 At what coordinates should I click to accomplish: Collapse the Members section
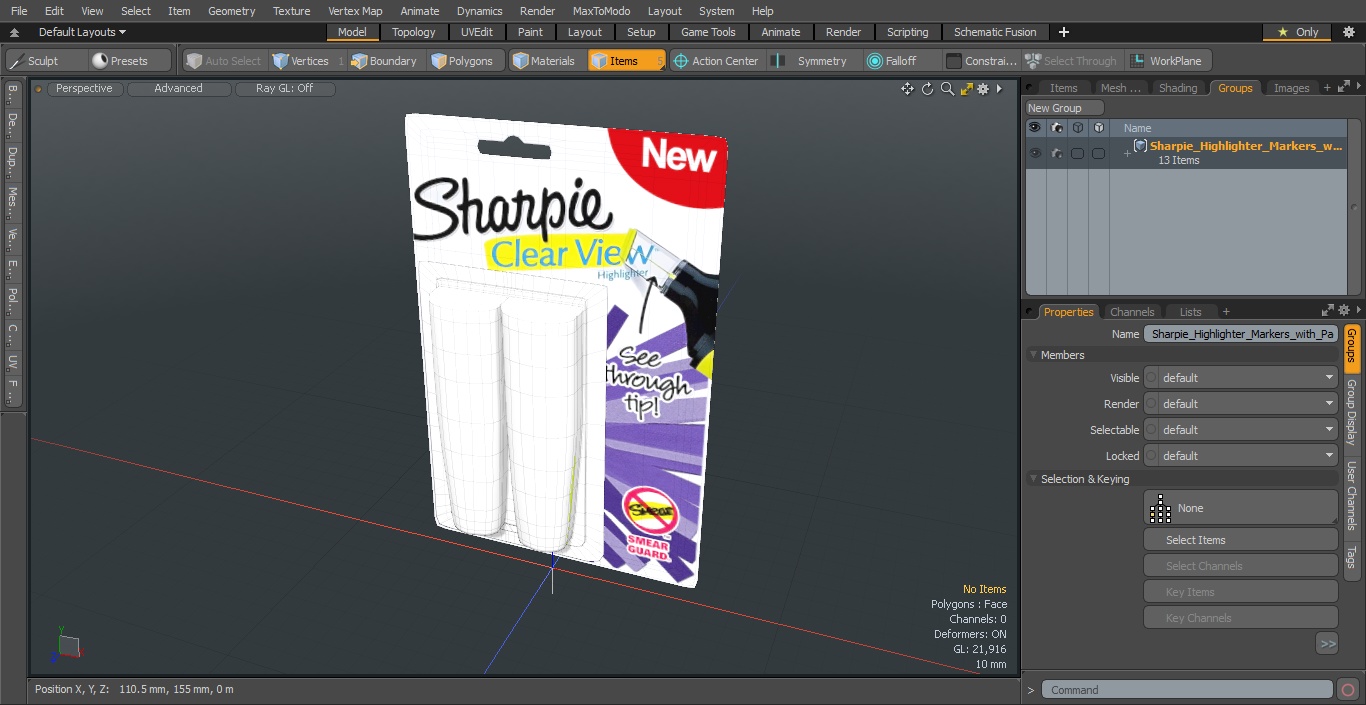1033,355
